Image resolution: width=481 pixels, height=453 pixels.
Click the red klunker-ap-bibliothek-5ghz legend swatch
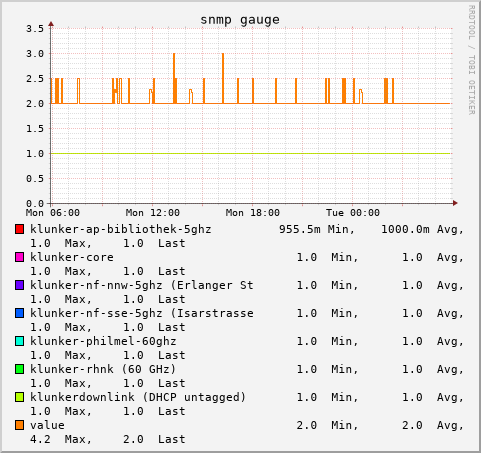point(19,229)
